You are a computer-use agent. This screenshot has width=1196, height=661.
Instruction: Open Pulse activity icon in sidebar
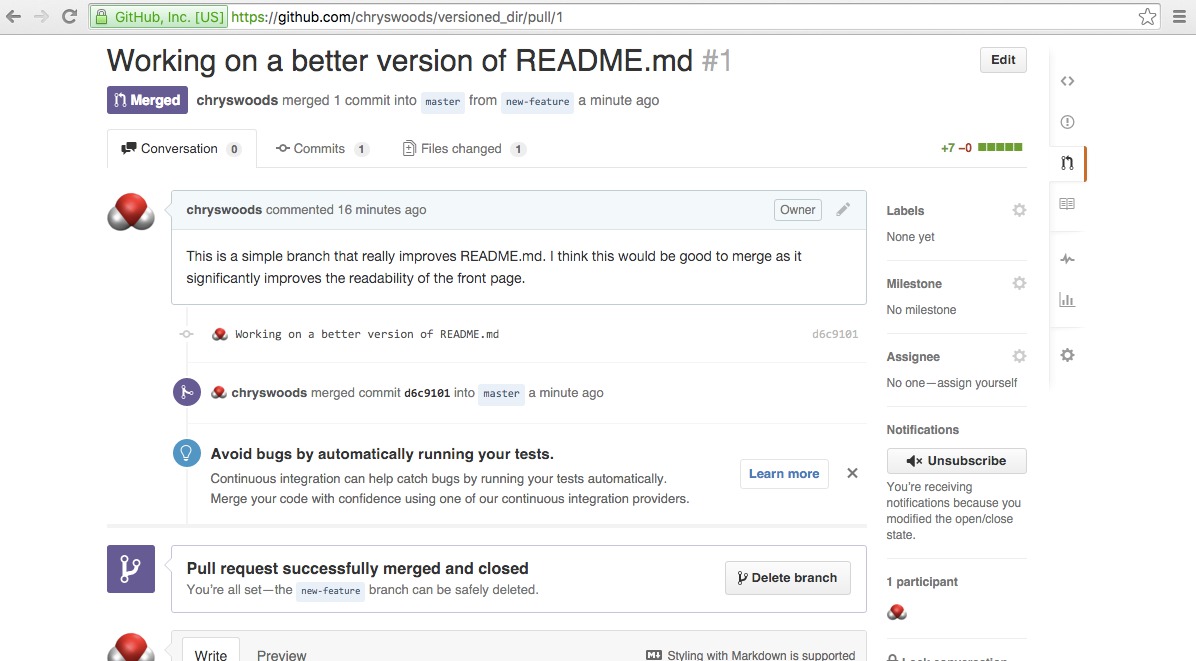1067,259
